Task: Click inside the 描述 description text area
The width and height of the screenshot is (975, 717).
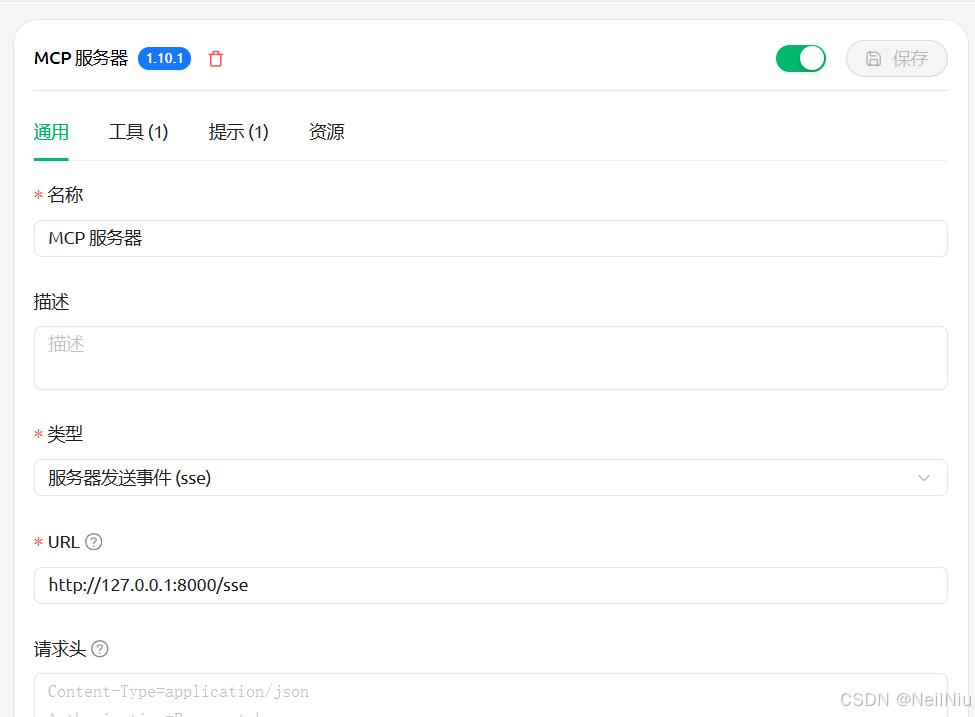Action: pos(491,357)
